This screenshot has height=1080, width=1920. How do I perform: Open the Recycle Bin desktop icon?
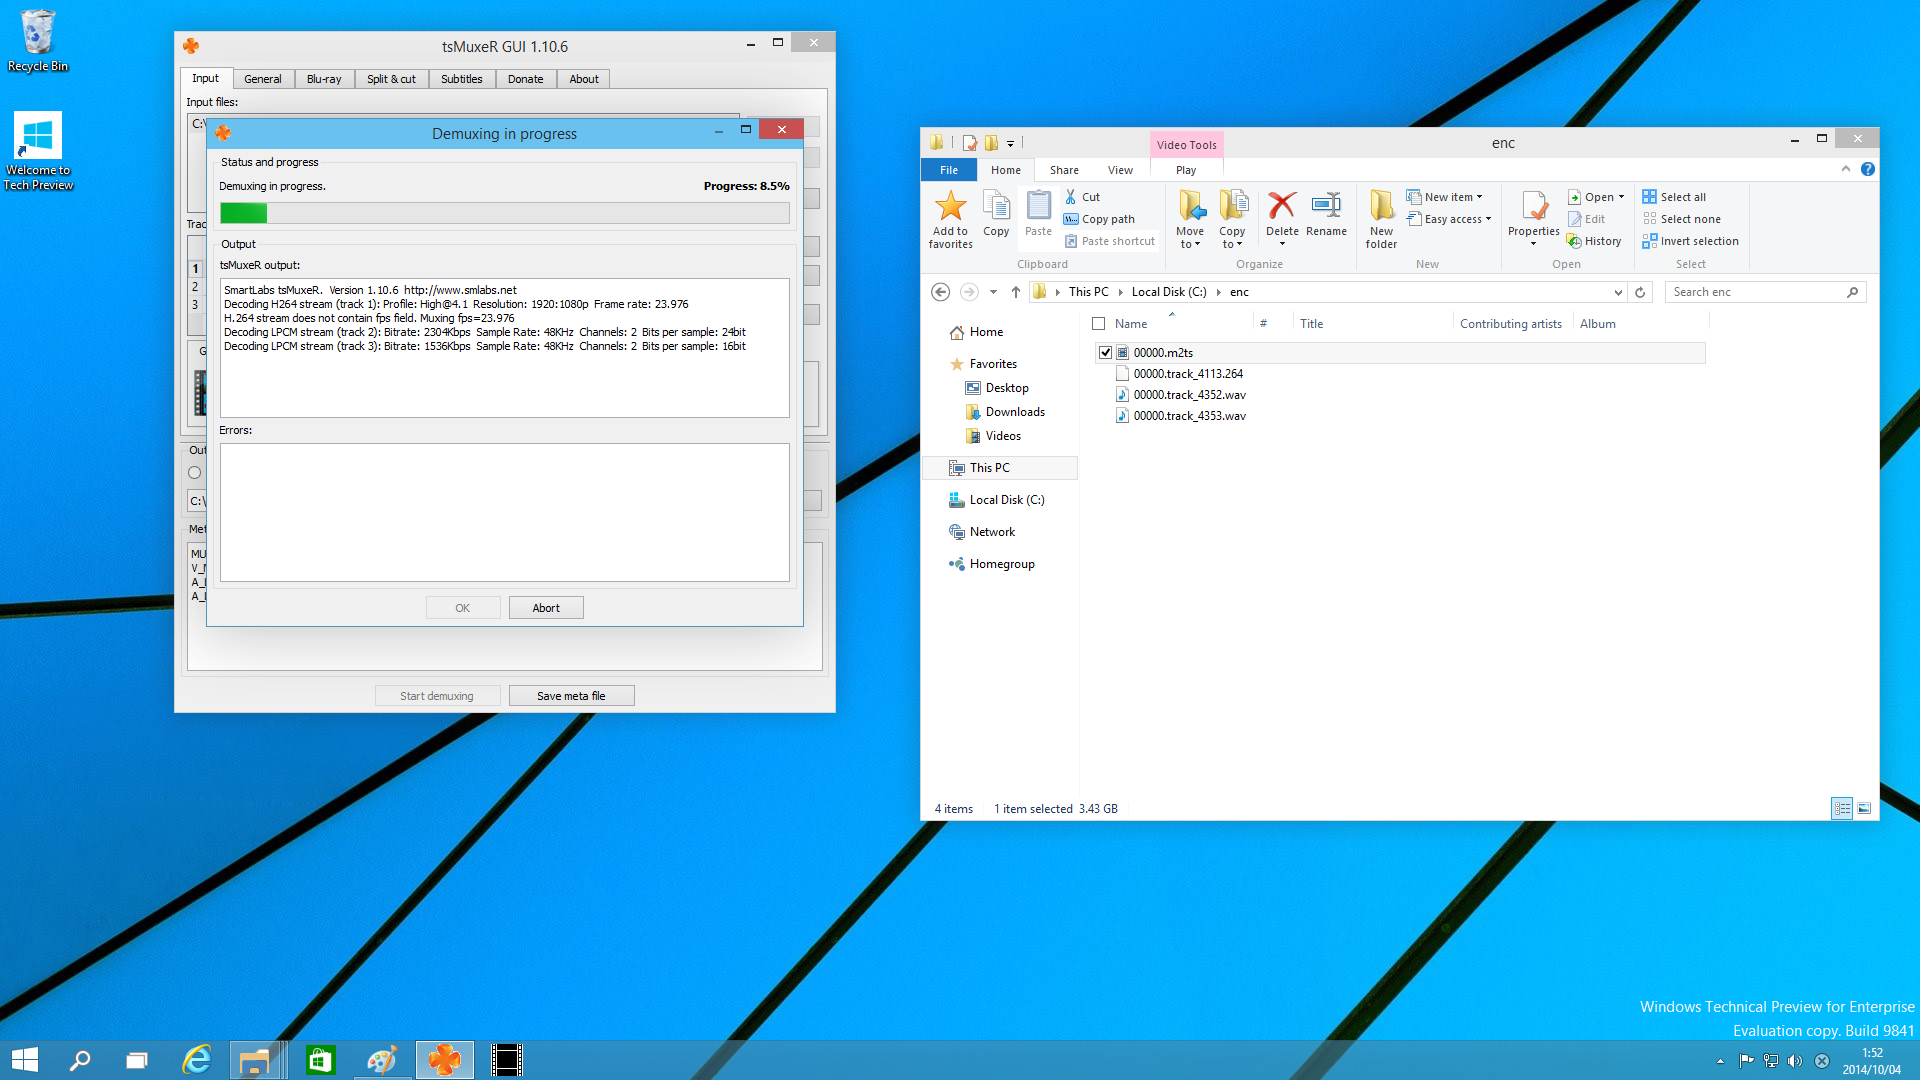click(38, 41)
